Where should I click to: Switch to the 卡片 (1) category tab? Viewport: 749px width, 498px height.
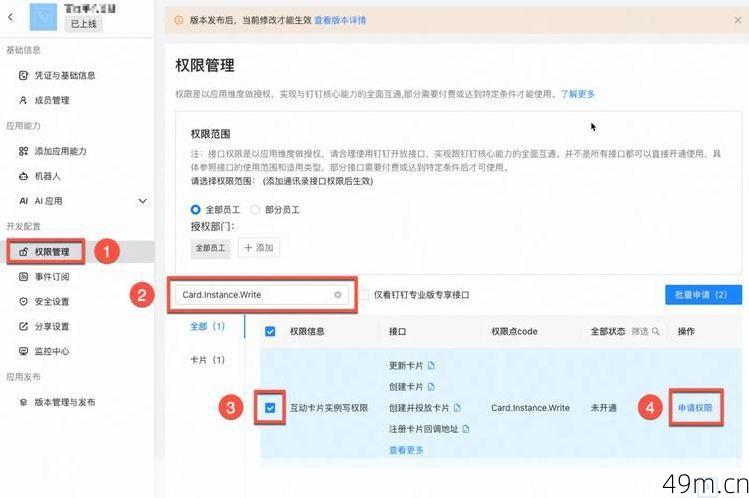(207, 360)
